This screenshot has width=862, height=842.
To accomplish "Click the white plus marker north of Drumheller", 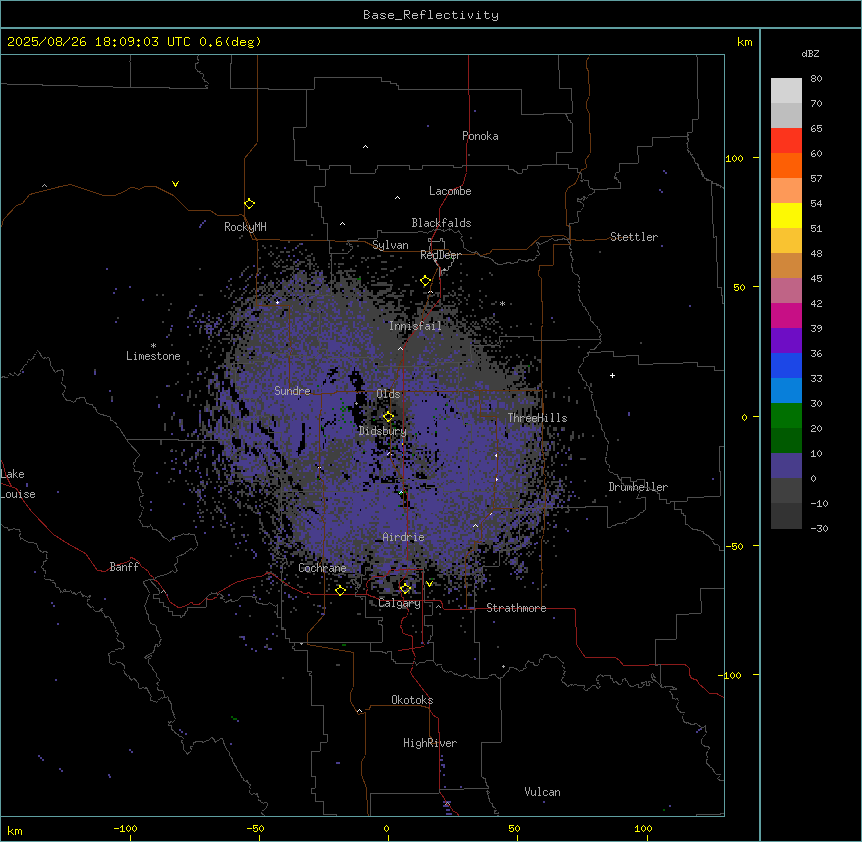I will (x=612, y=375).
